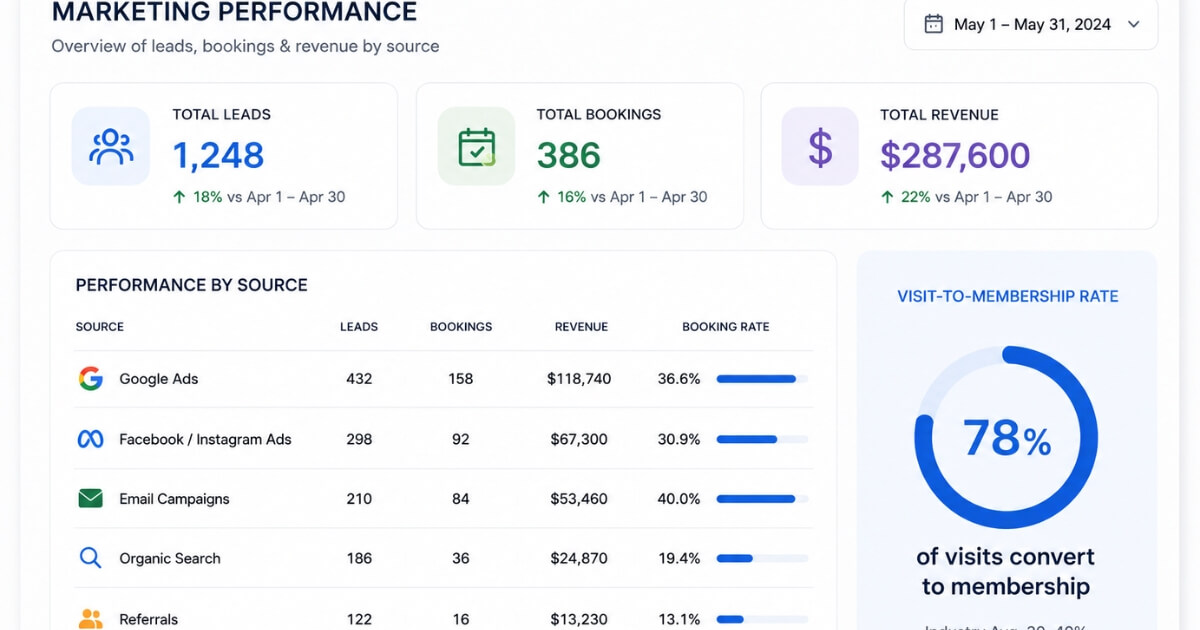1200x630 pixels.
Task: Sort by the Booking Rate column header
Action: 726,327
